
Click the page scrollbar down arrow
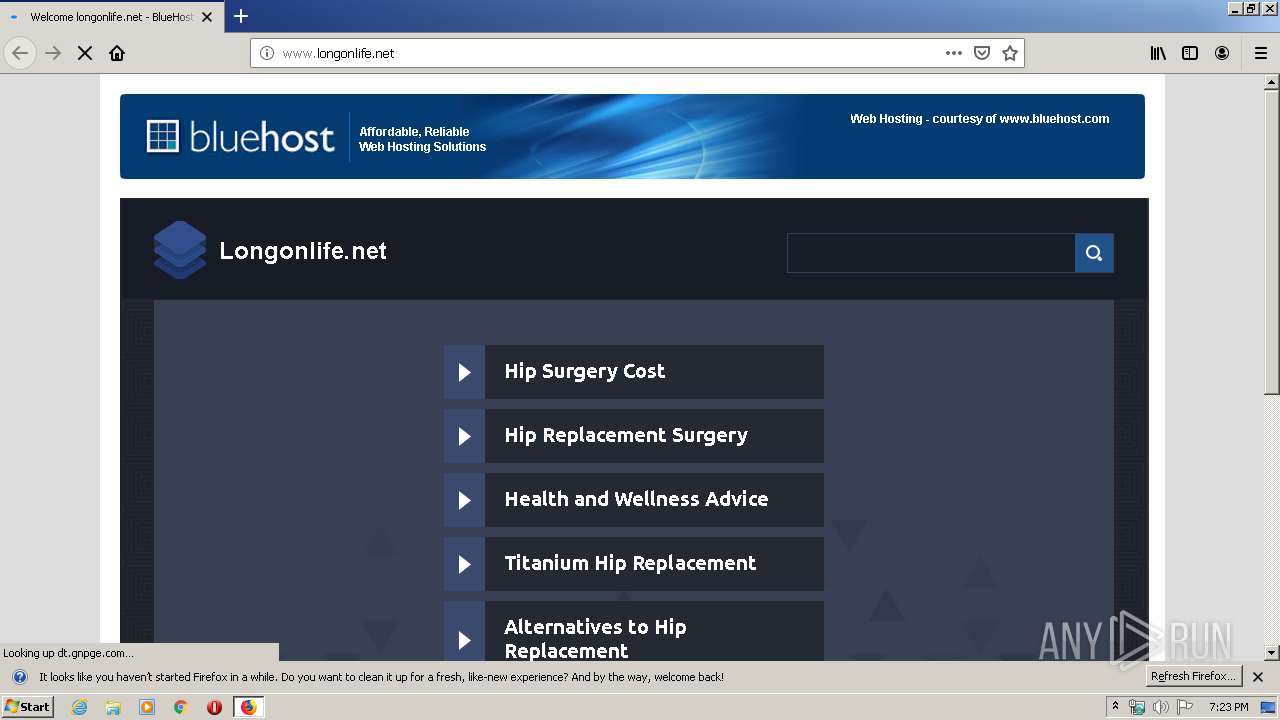coord(1272,653)
